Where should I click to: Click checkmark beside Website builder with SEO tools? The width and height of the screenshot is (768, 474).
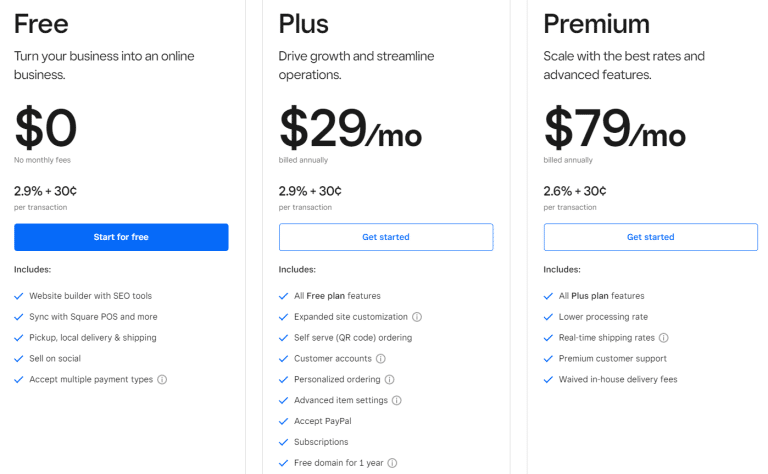(x=19, y=296)
